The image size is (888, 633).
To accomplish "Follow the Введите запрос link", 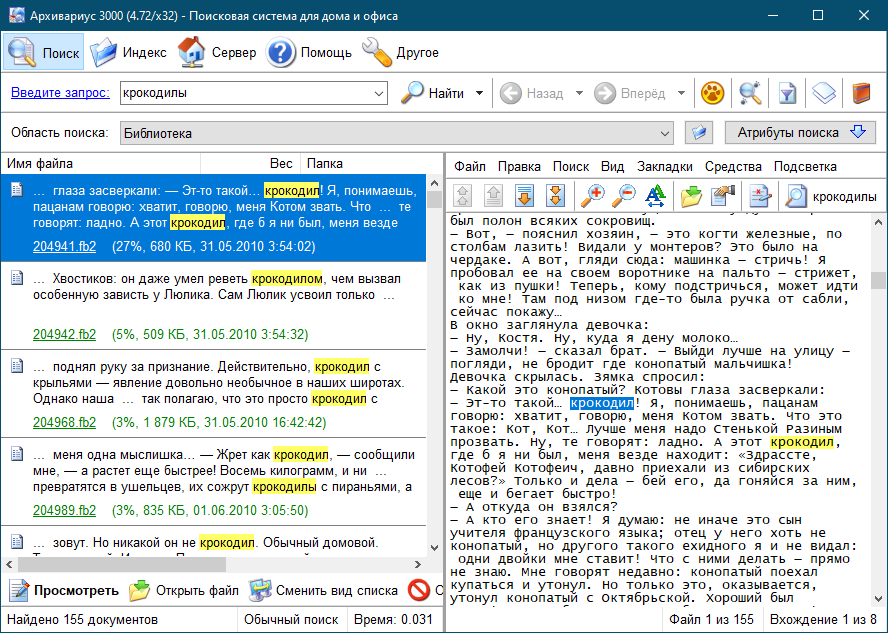I will click(60, 92).
